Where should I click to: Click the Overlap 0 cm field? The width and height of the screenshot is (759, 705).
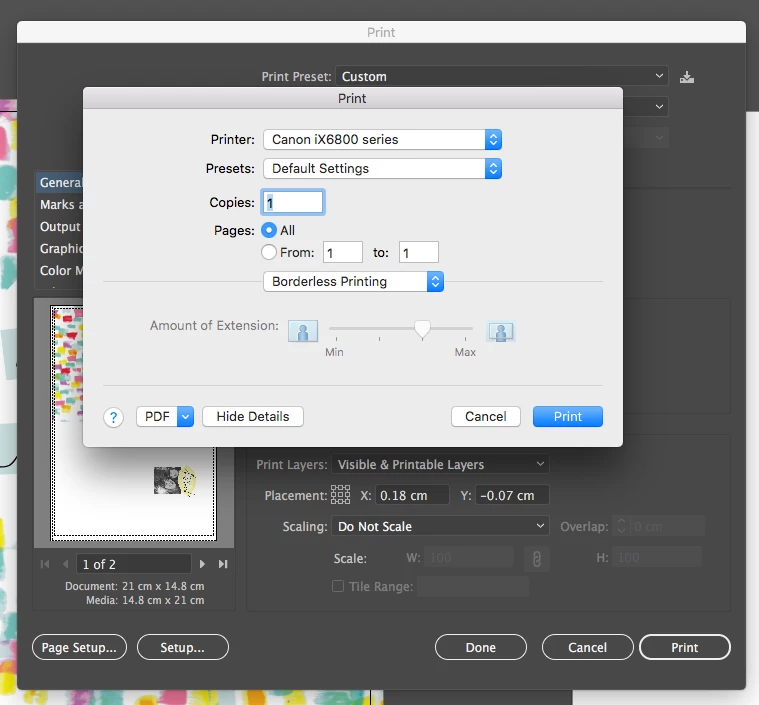coord(668,526)
